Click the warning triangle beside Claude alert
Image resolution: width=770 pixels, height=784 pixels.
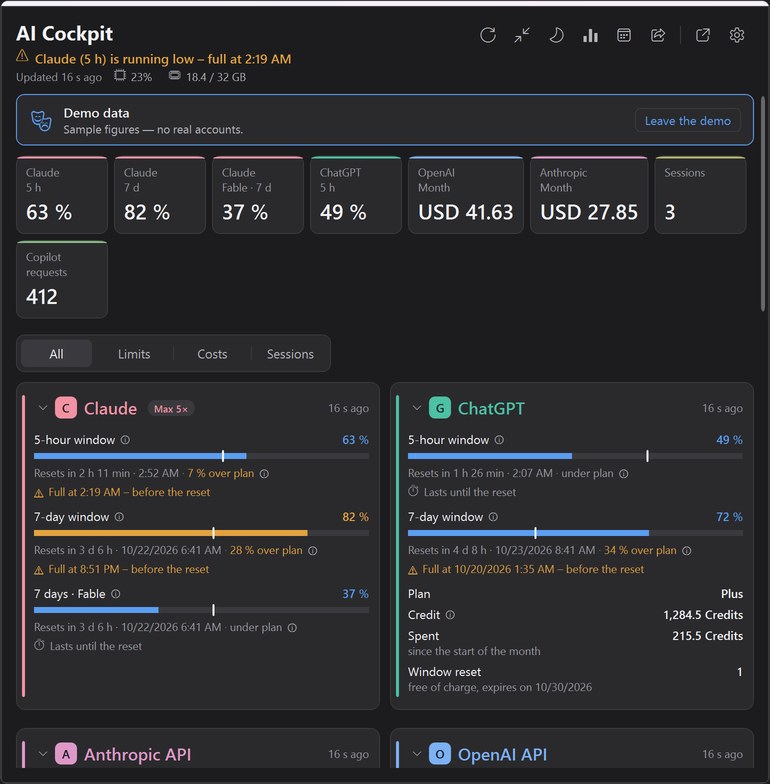pyautogui.click(x=22, y=56)
